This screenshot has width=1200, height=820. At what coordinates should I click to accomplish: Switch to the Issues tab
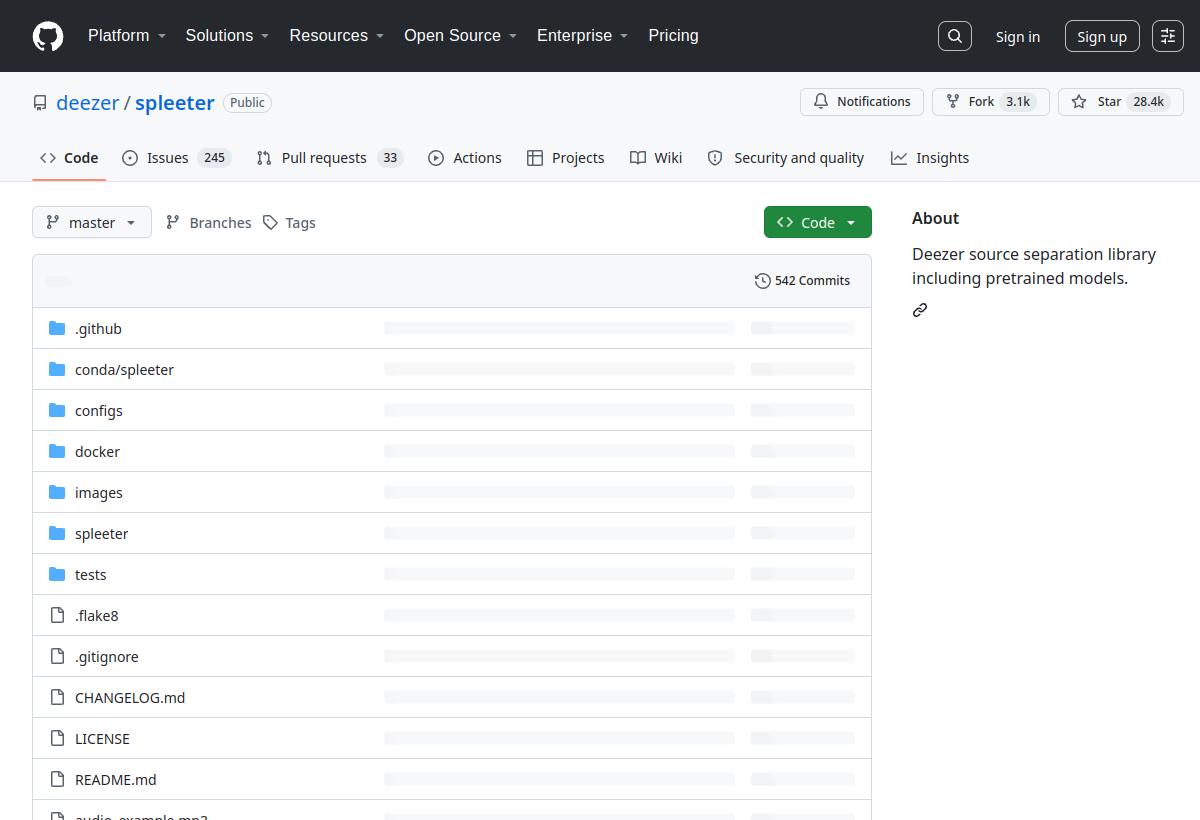click(x=177, y=158)
